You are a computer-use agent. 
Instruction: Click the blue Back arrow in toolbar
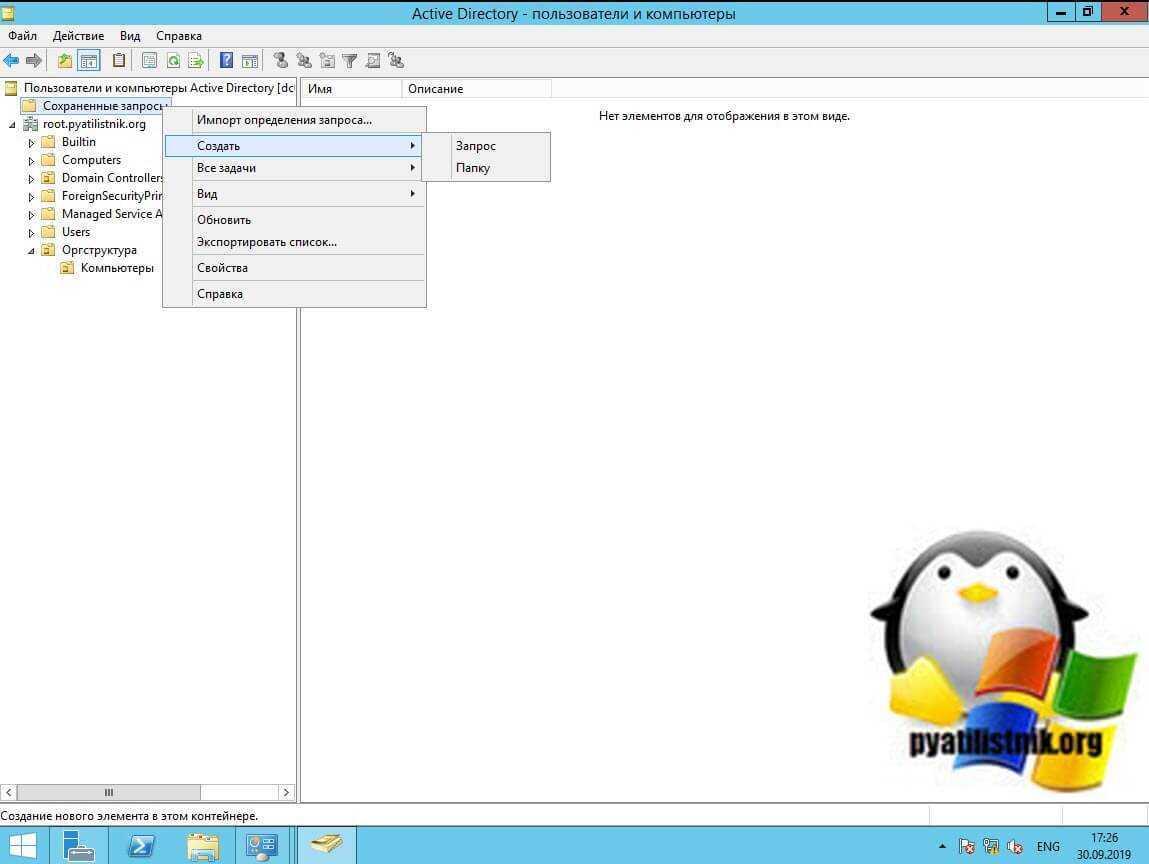click(x=11, y=61)
